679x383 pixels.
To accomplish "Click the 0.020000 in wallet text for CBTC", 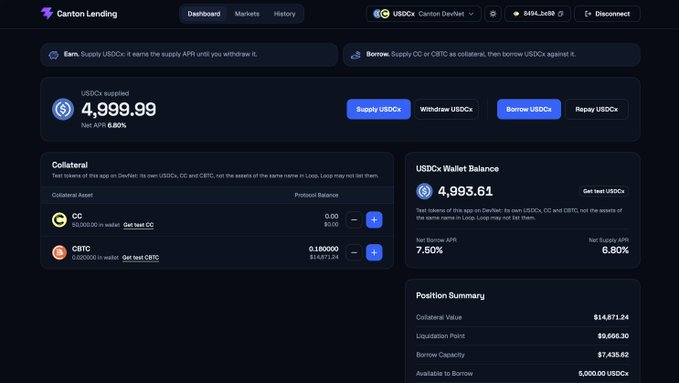I will [95, 257].
